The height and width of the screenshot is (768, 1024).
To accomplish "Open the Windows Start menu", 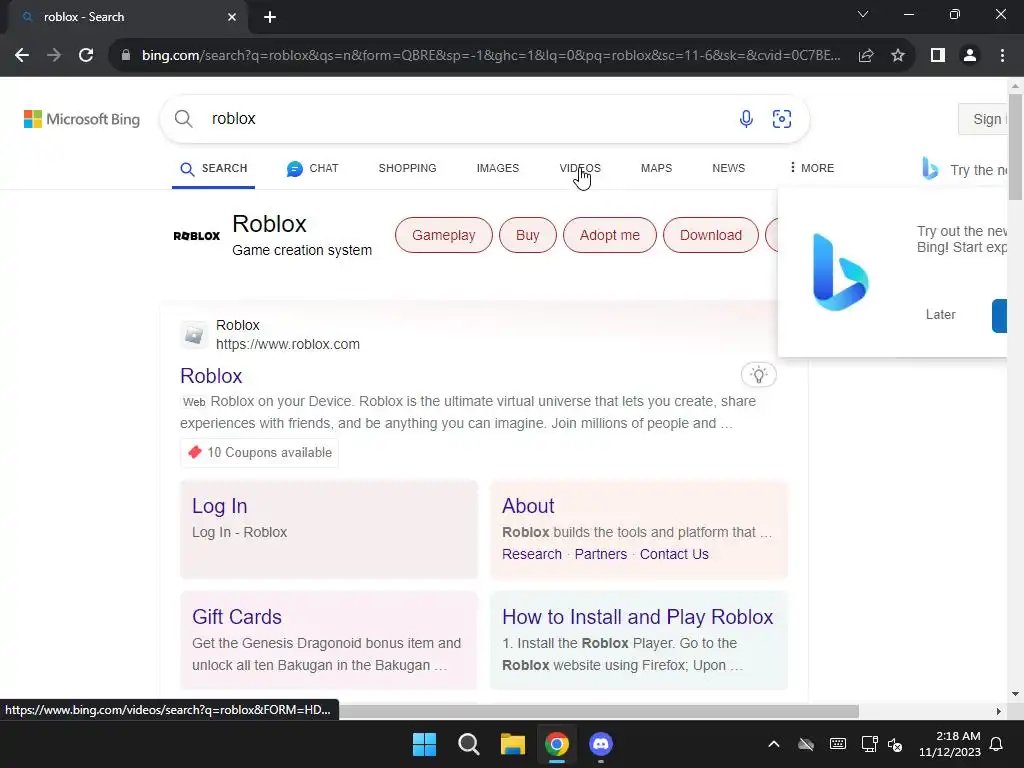I will [424, 744].
